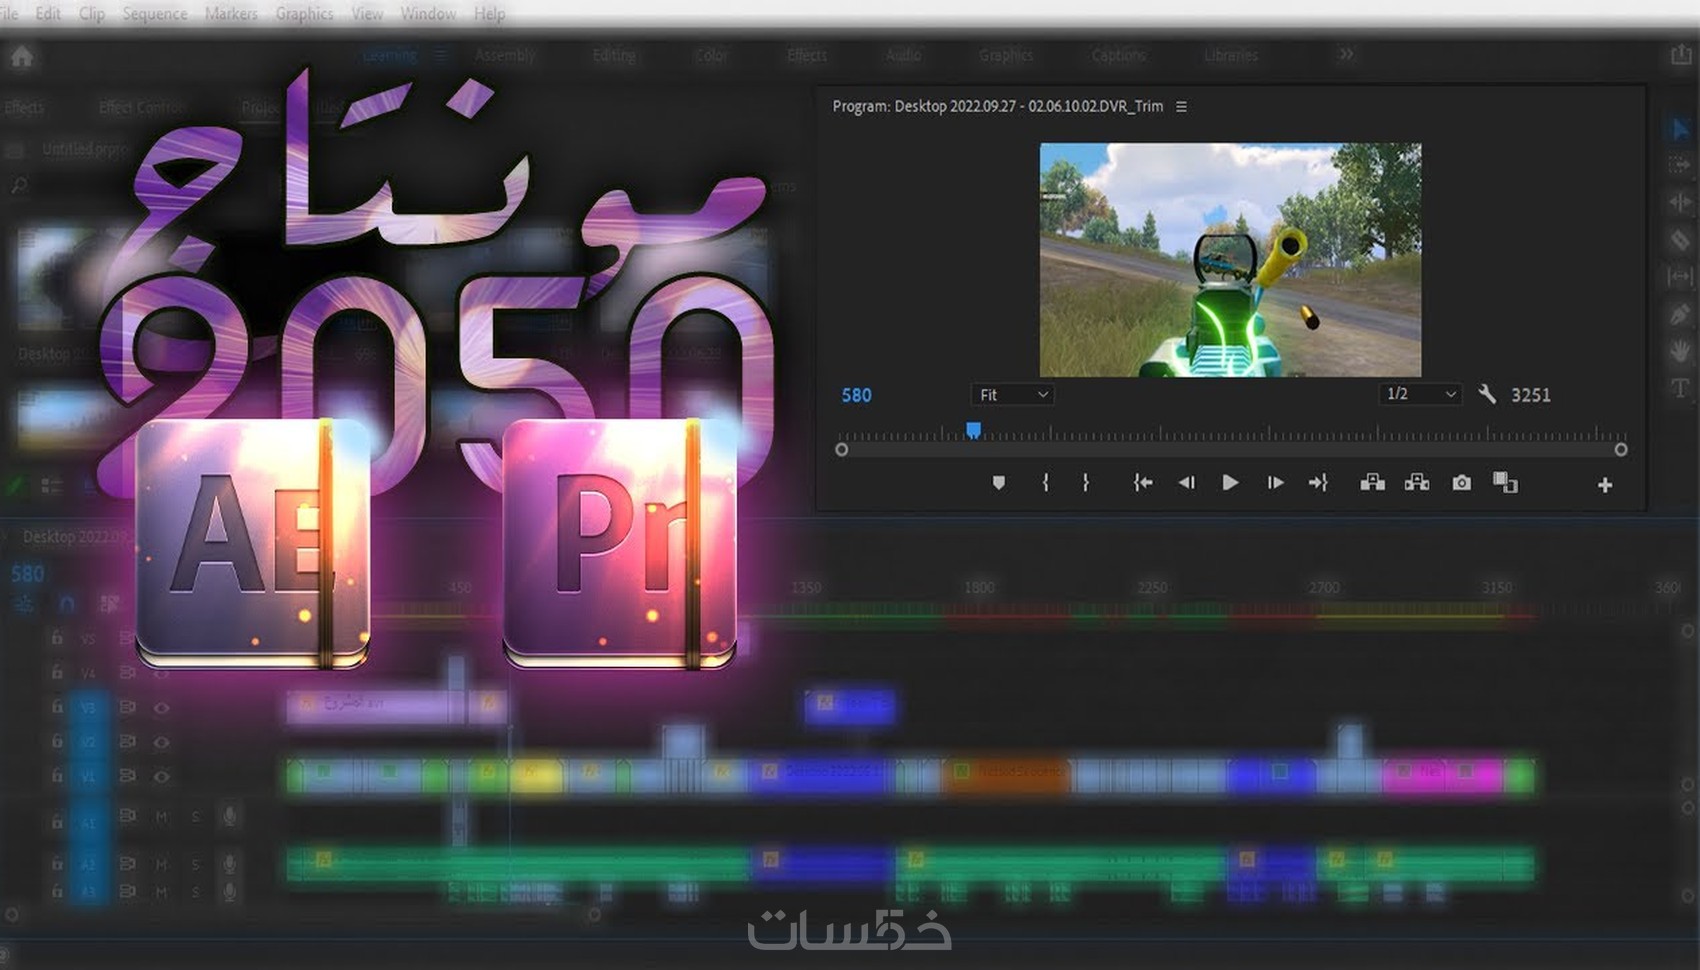Switch to the Audio workspace
This screenshot has height=970, width=1700.
[903, 55]
